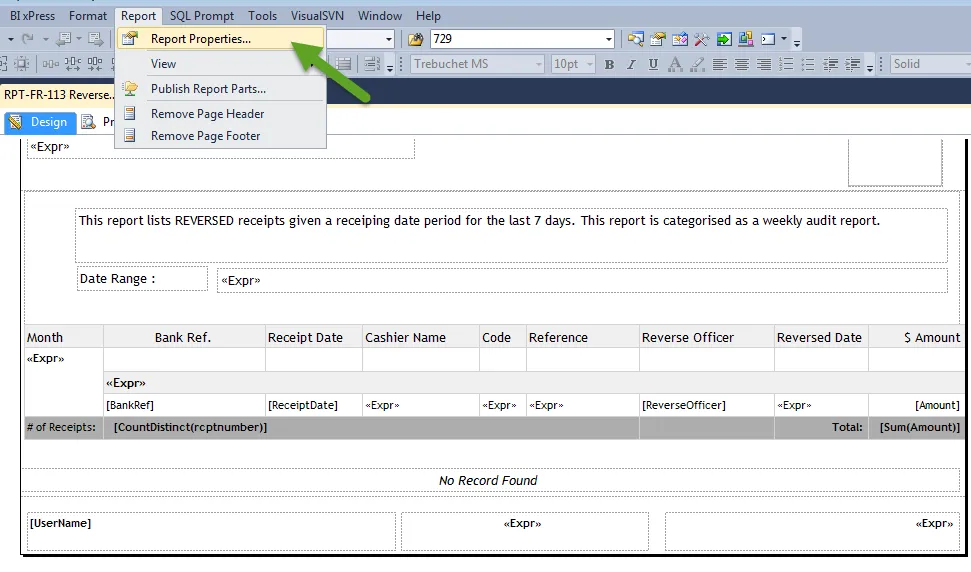Increase indent of text
971x572 pixels.
pos(853,64)
